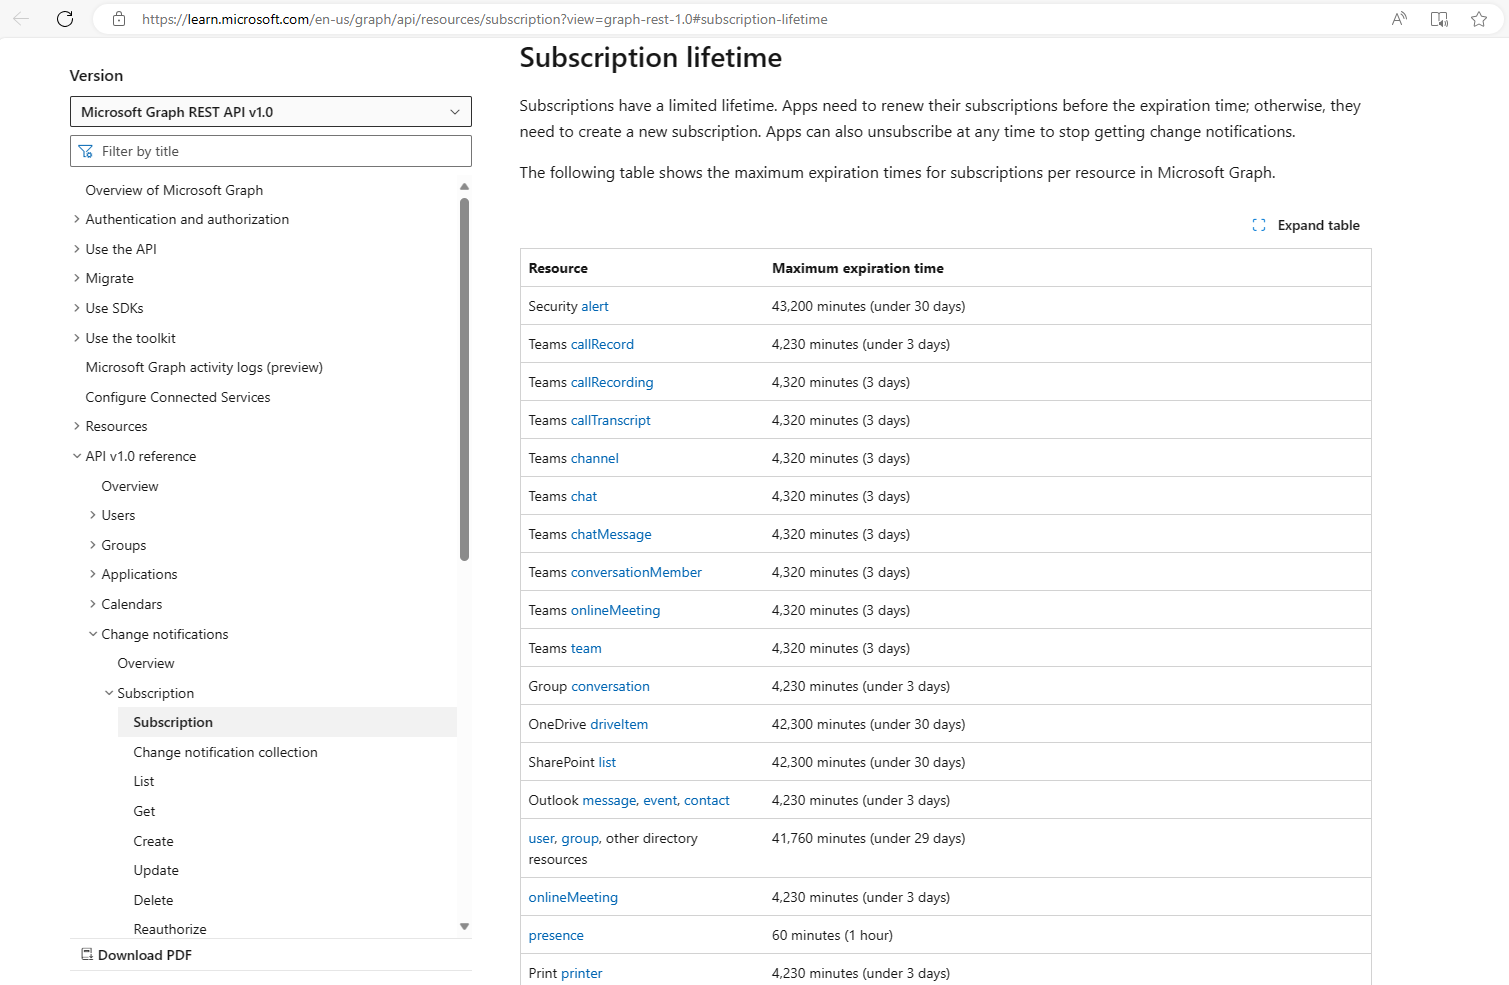
Task: Open the Print printer link
Action: [582, 973]
